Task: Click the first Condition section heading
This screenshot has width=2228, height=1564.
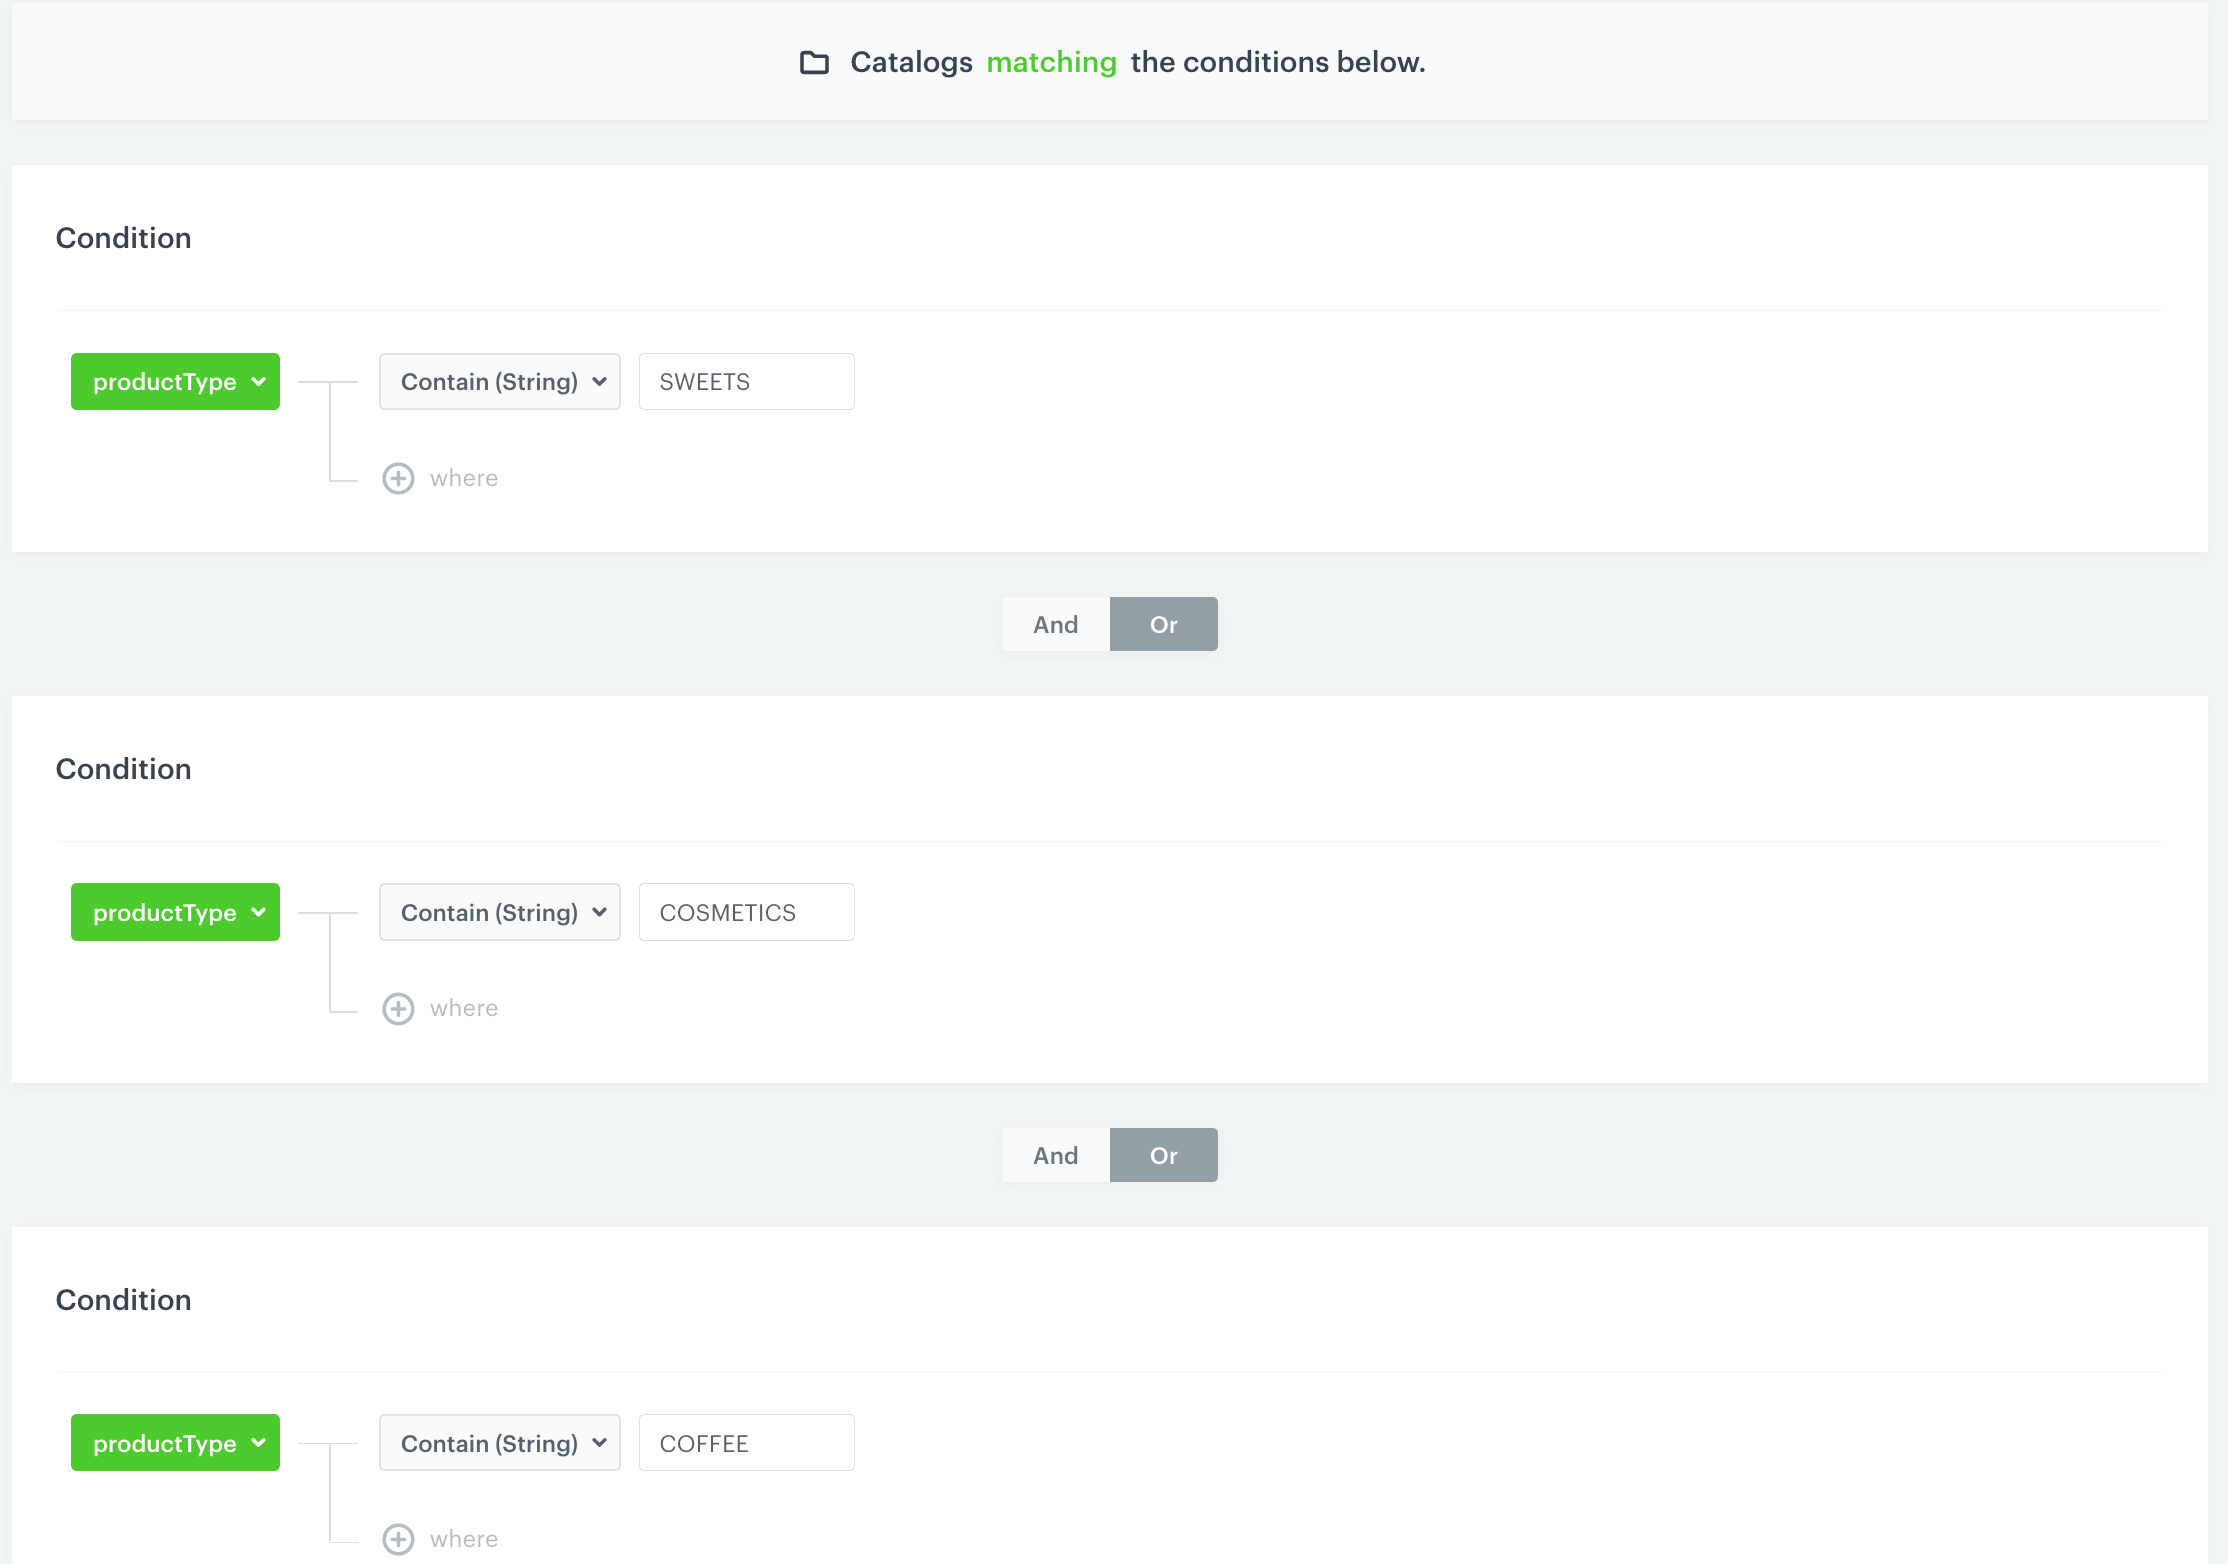Action: click(x=123, y=238)
